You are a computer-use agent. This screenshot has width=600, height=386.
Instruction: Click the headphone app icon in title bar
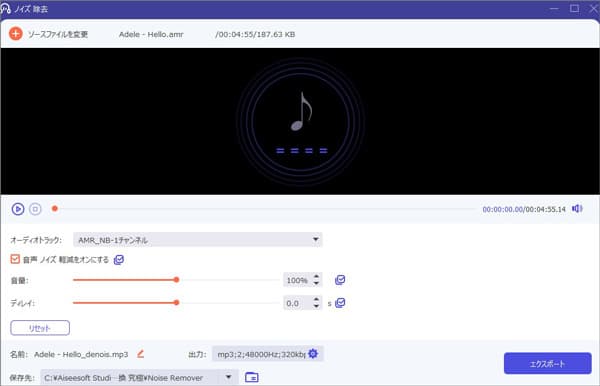[x=5, y=8]
